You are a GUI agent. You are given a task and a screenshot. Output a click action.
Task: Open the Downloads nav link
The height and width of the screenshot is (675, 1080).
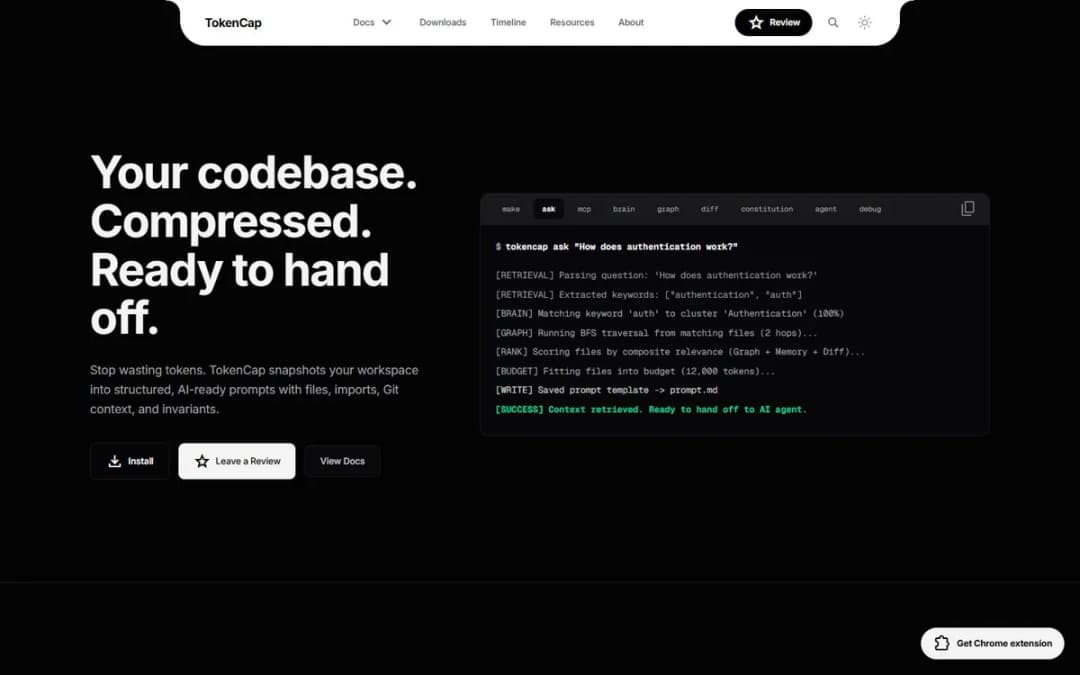coord(443,22)
